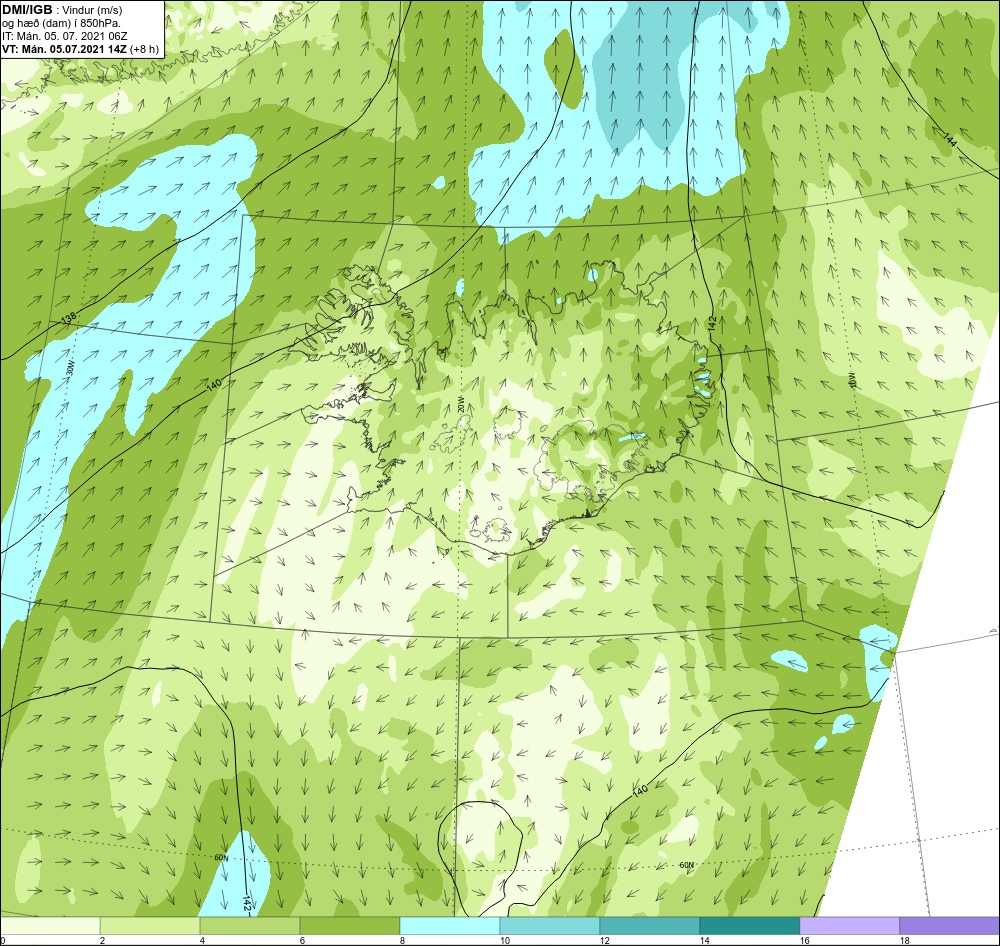Click the '30W' longitude label
Screen dimensions: 1000x946
[x=70, y=368]
